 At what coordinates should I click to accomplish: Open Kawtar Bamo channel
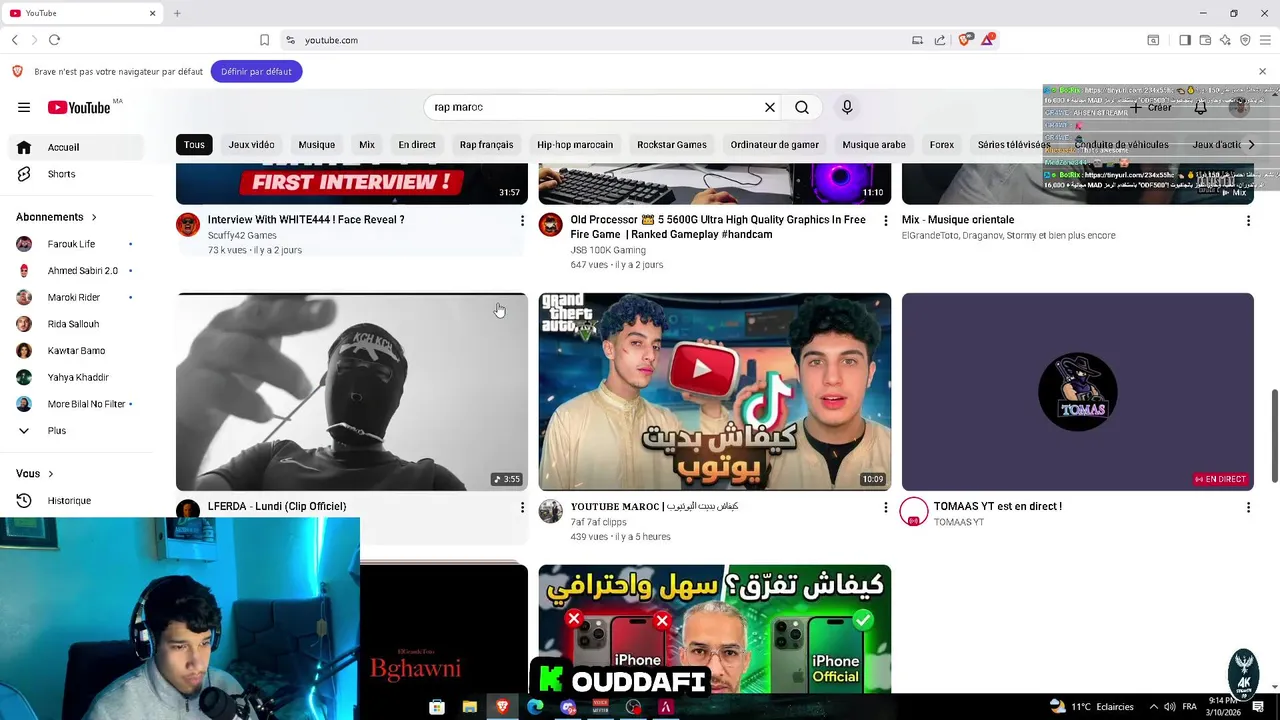[78, 351]
